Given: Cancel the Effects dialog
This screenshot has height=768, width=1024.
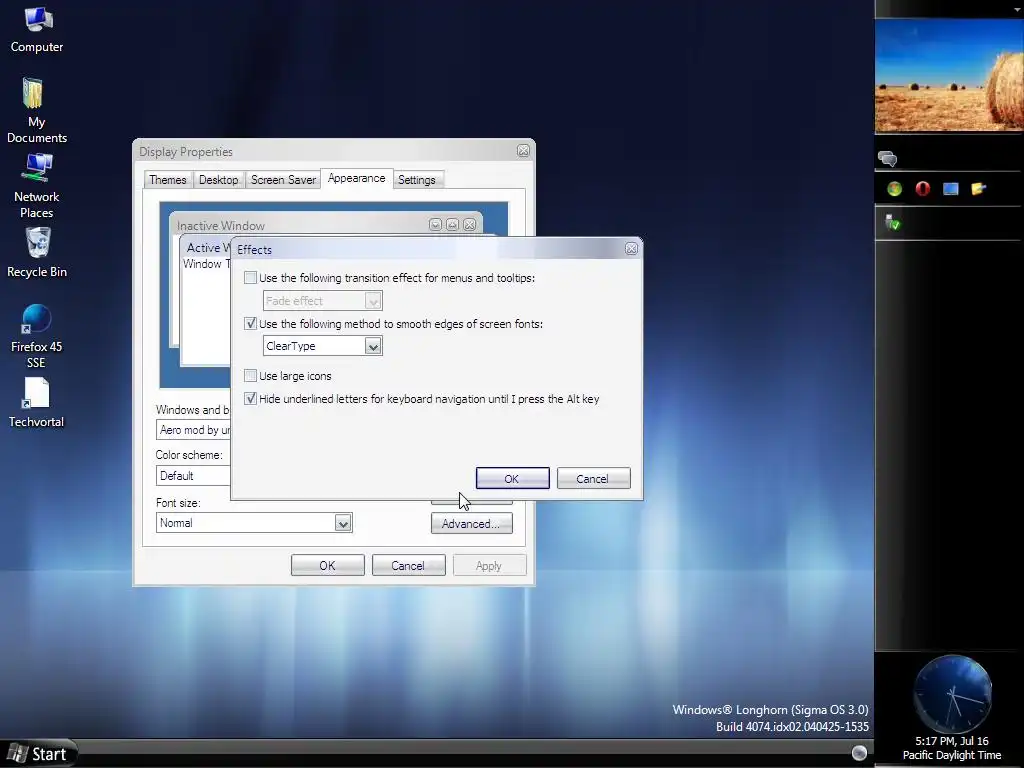Looking at the screenshot, I should [x=593, y=478].
